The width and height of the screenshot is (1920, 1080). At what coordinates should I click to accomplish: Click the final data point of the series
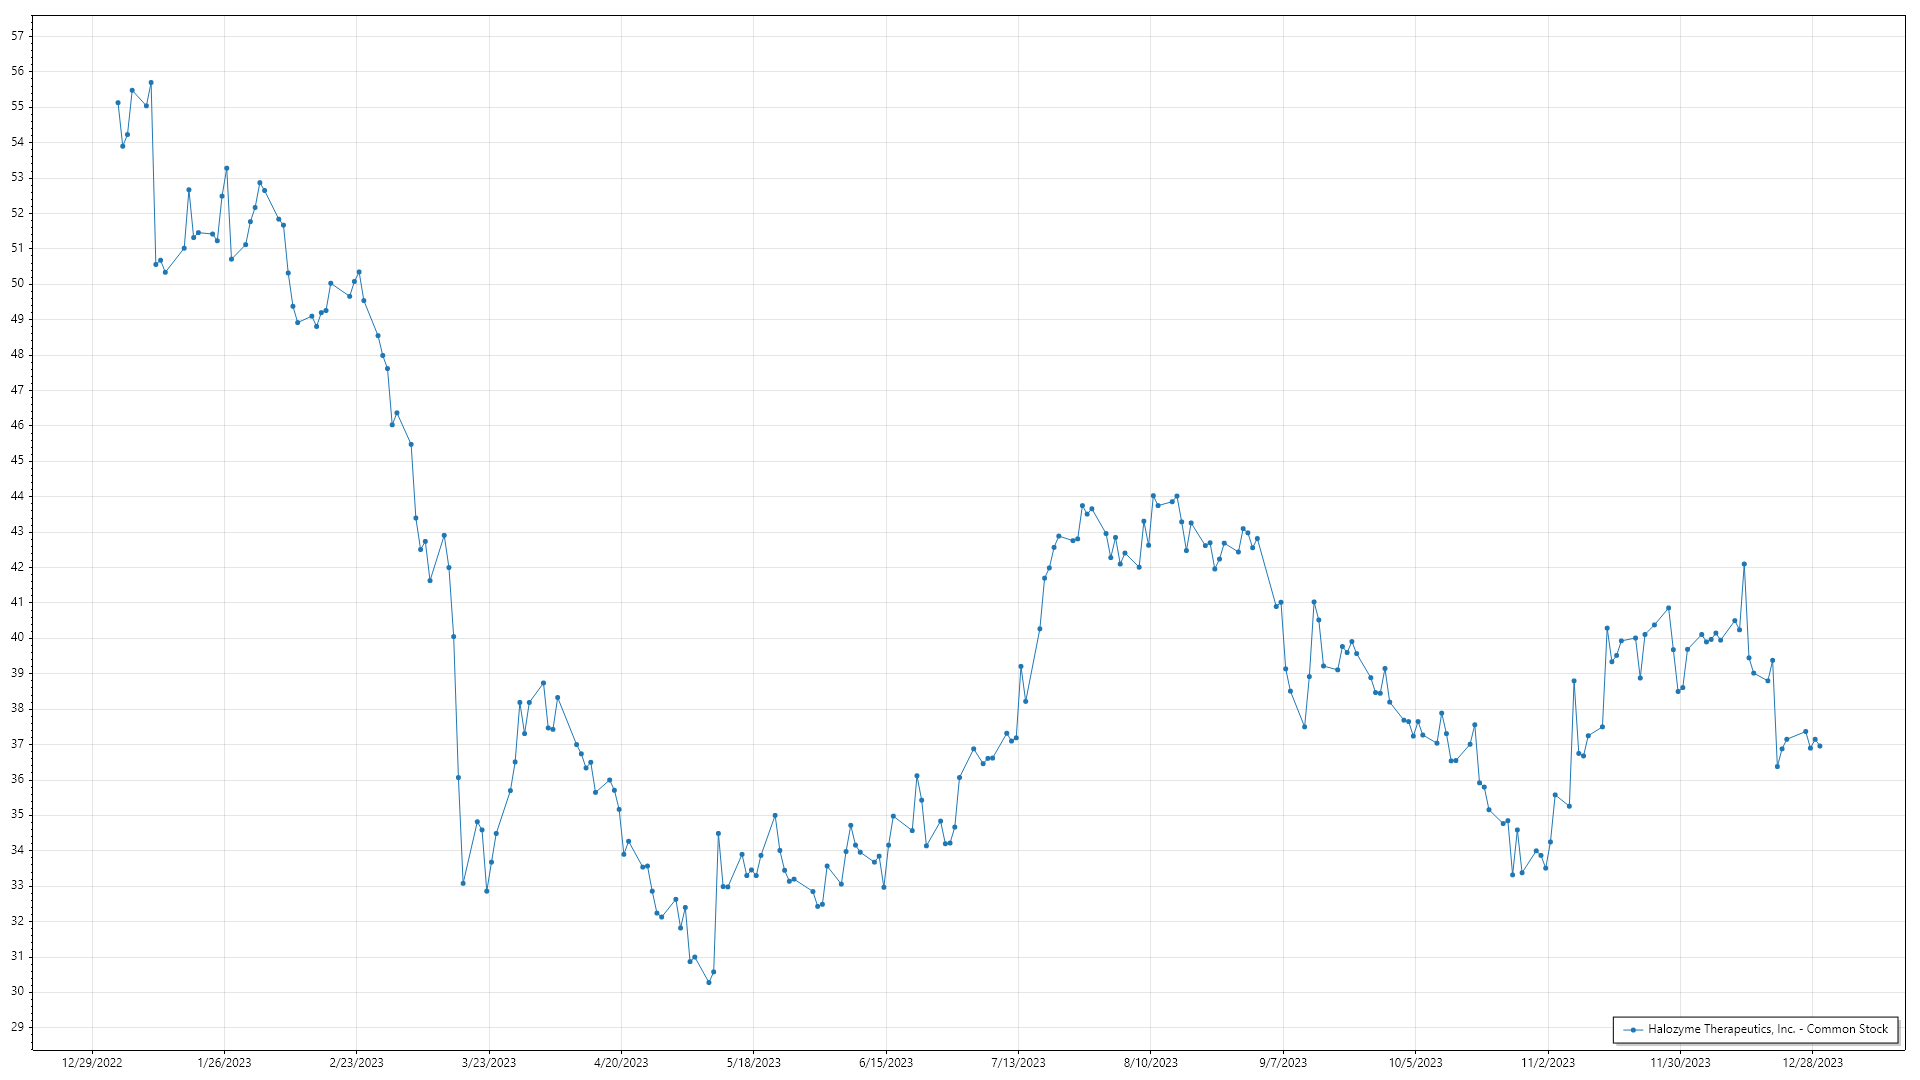pos(1819,746)
